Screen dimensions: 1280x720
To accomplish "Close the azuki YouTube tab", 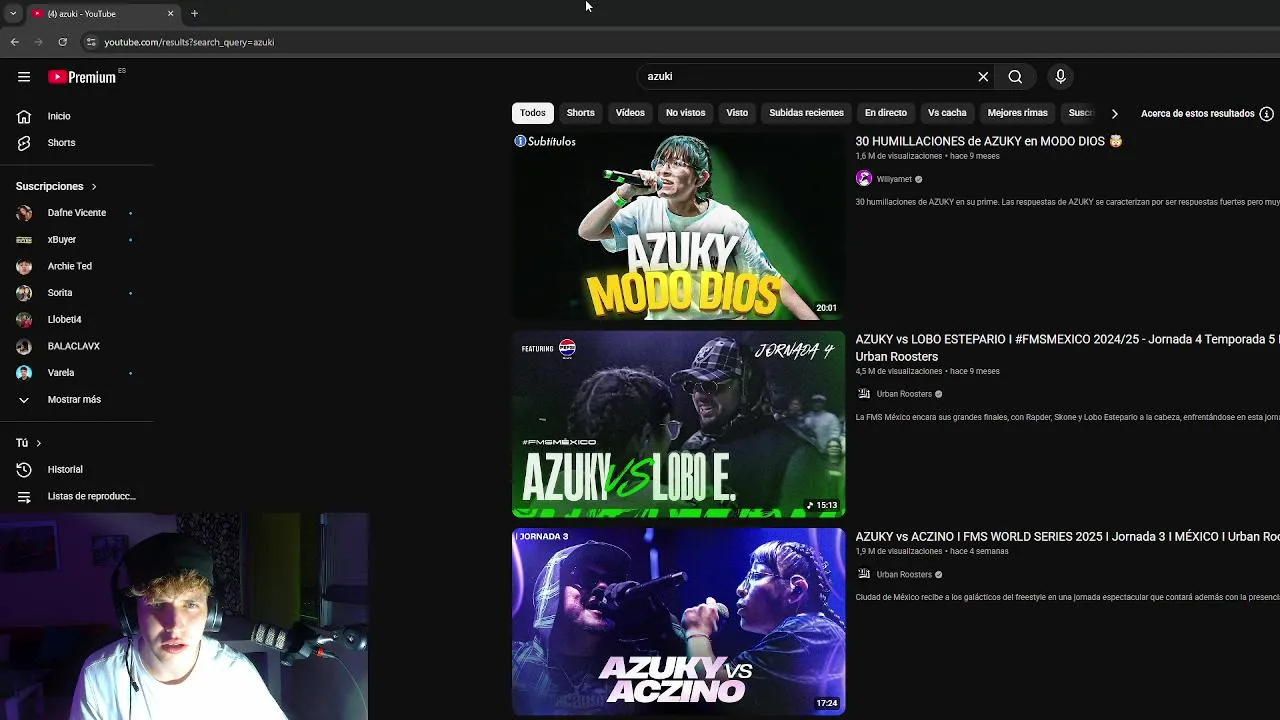I will [x=170, y=13].
